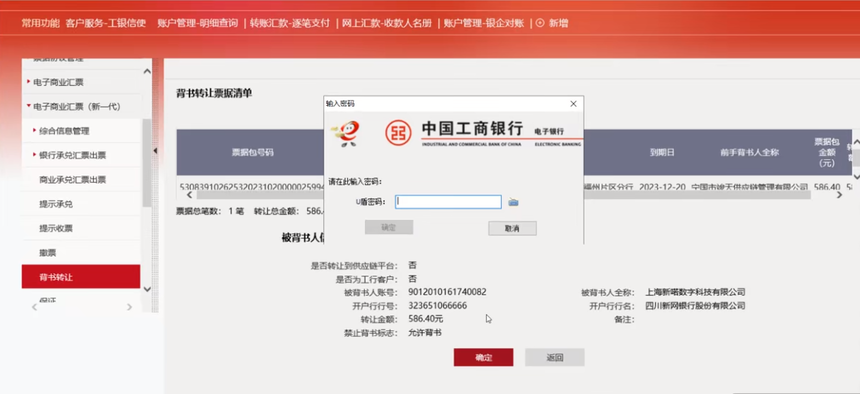Open 账户管理-明细查询 from top menu
Viewport: 860px width, 394px height.
point(197,23)
